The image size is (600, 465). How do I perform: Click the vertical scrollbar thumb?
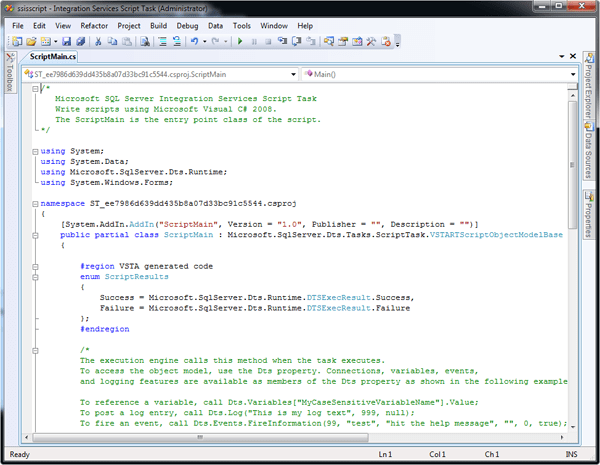572,165
